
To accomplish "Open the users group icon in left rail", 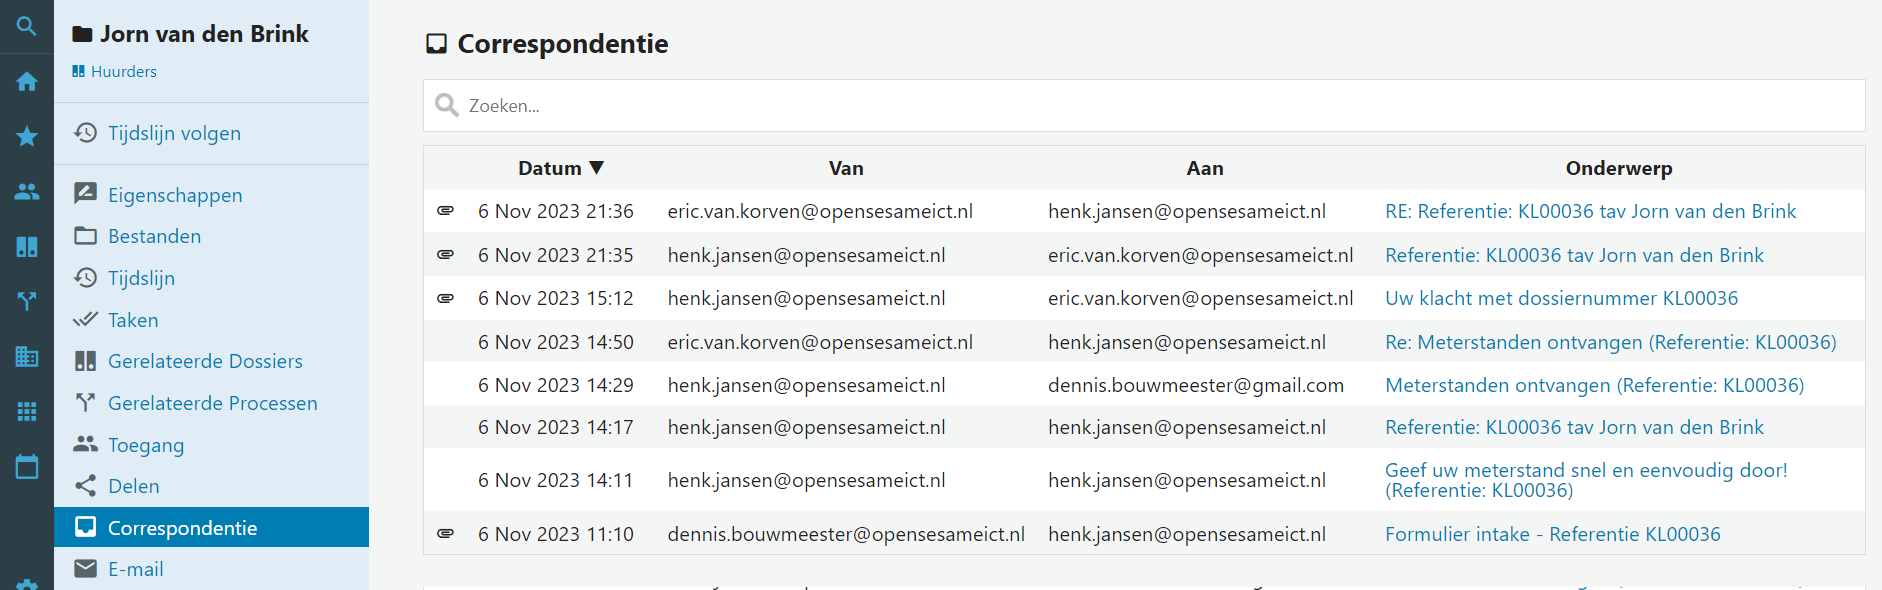I will point(27,191).
